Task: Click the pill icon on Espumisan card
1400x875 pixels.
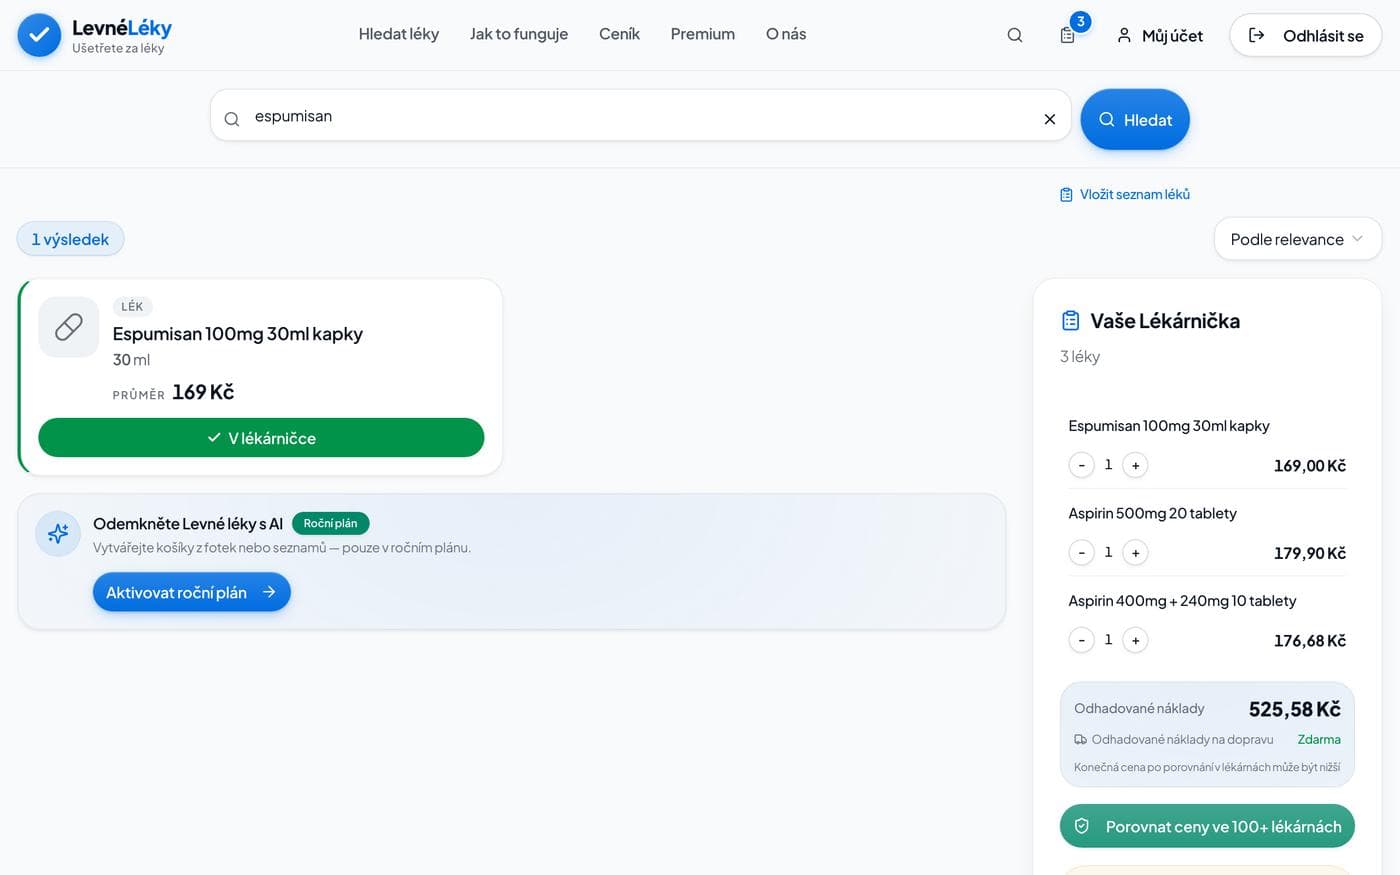Action: (69, 327)
